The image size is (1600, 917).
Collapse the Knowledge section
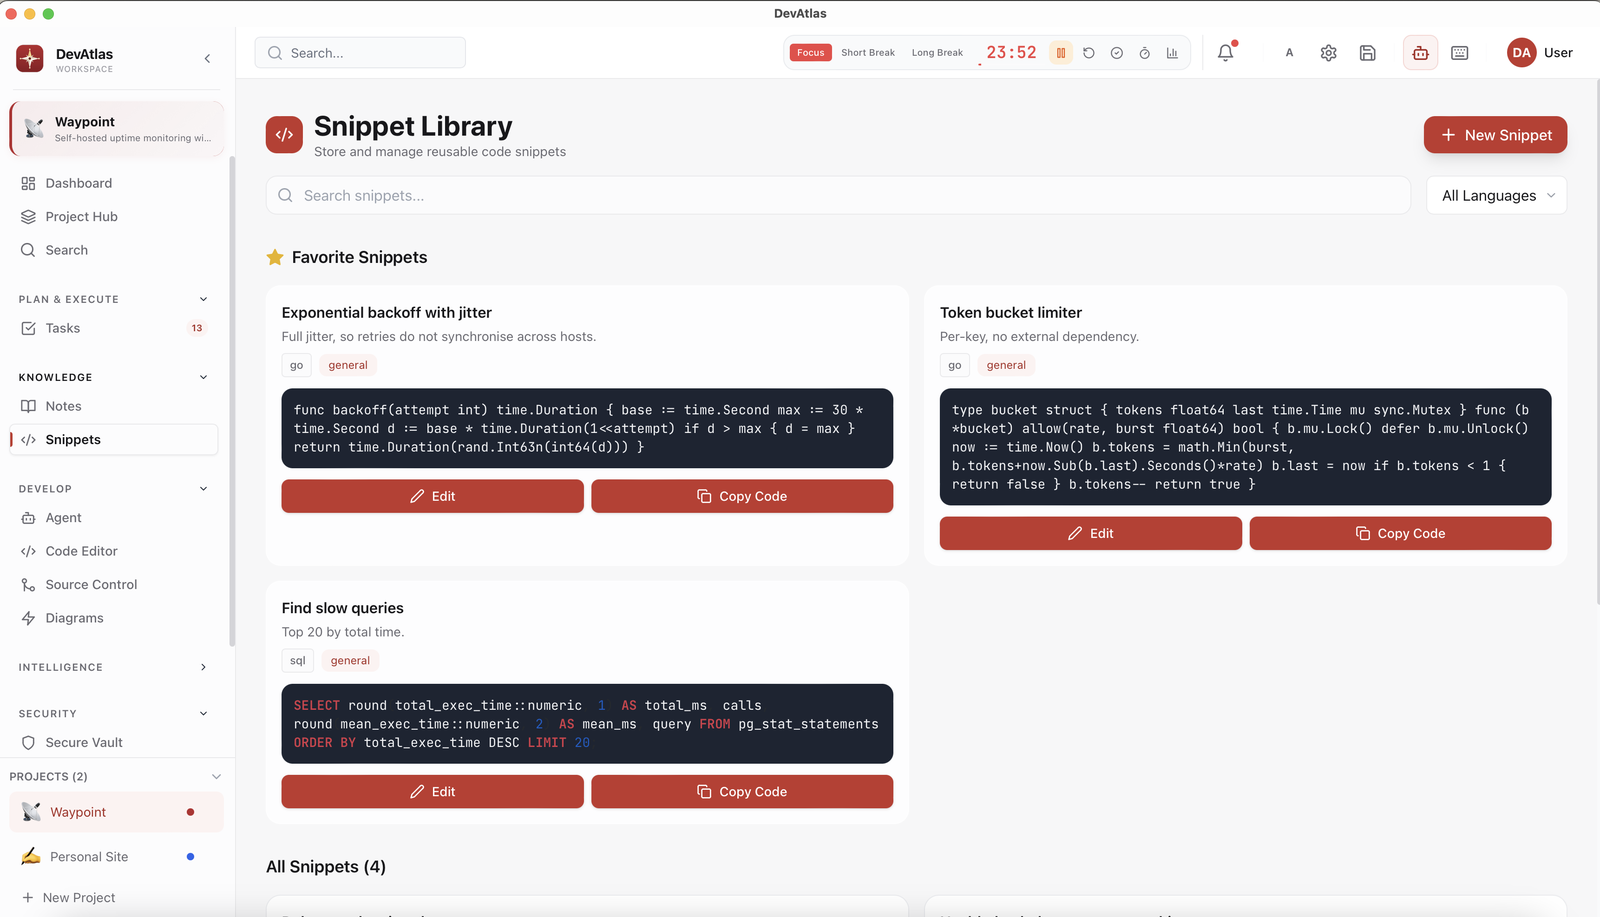(203, 377)
